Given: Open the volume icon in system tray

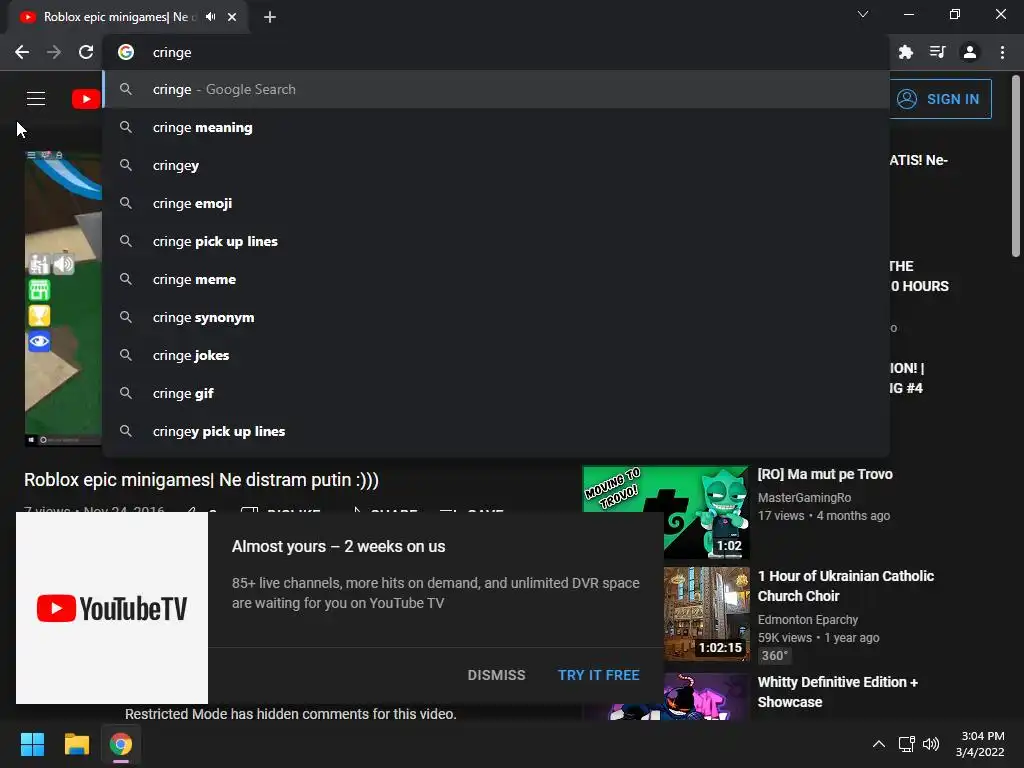Looking at the screenshot, I should point(931,744).
